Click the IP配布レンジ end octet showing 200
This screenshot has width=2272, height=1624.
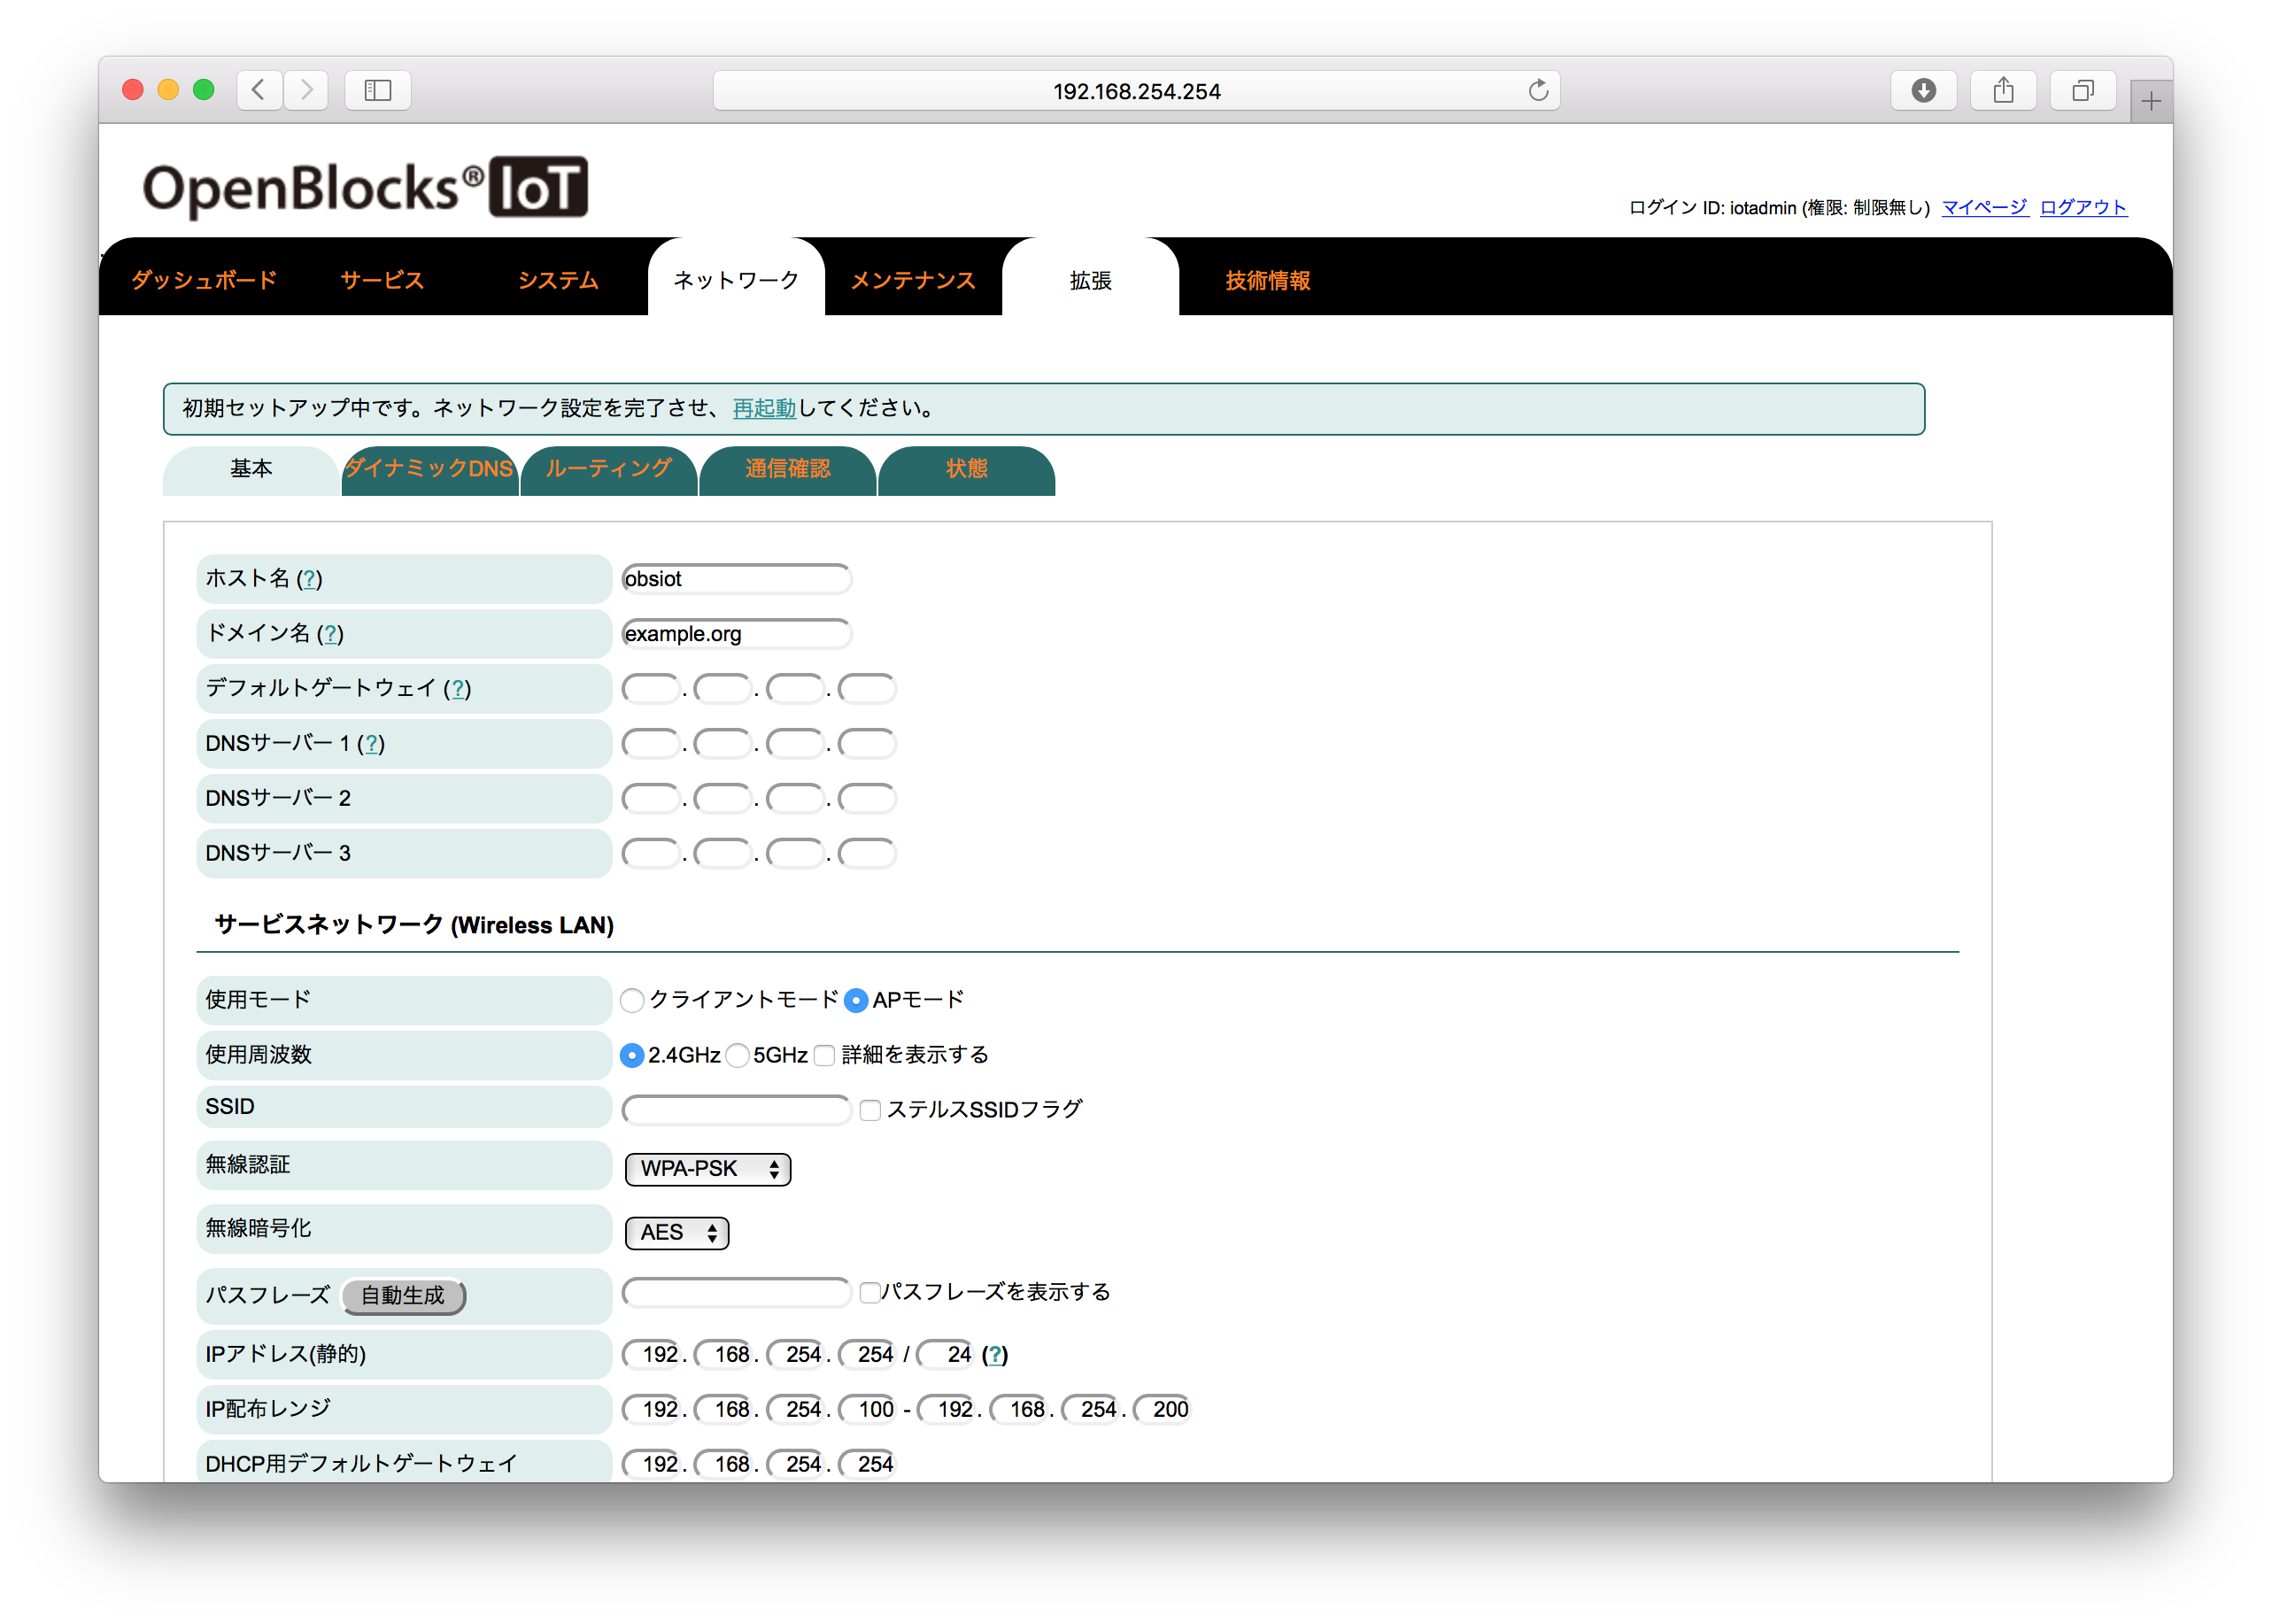point(1162,1409)
